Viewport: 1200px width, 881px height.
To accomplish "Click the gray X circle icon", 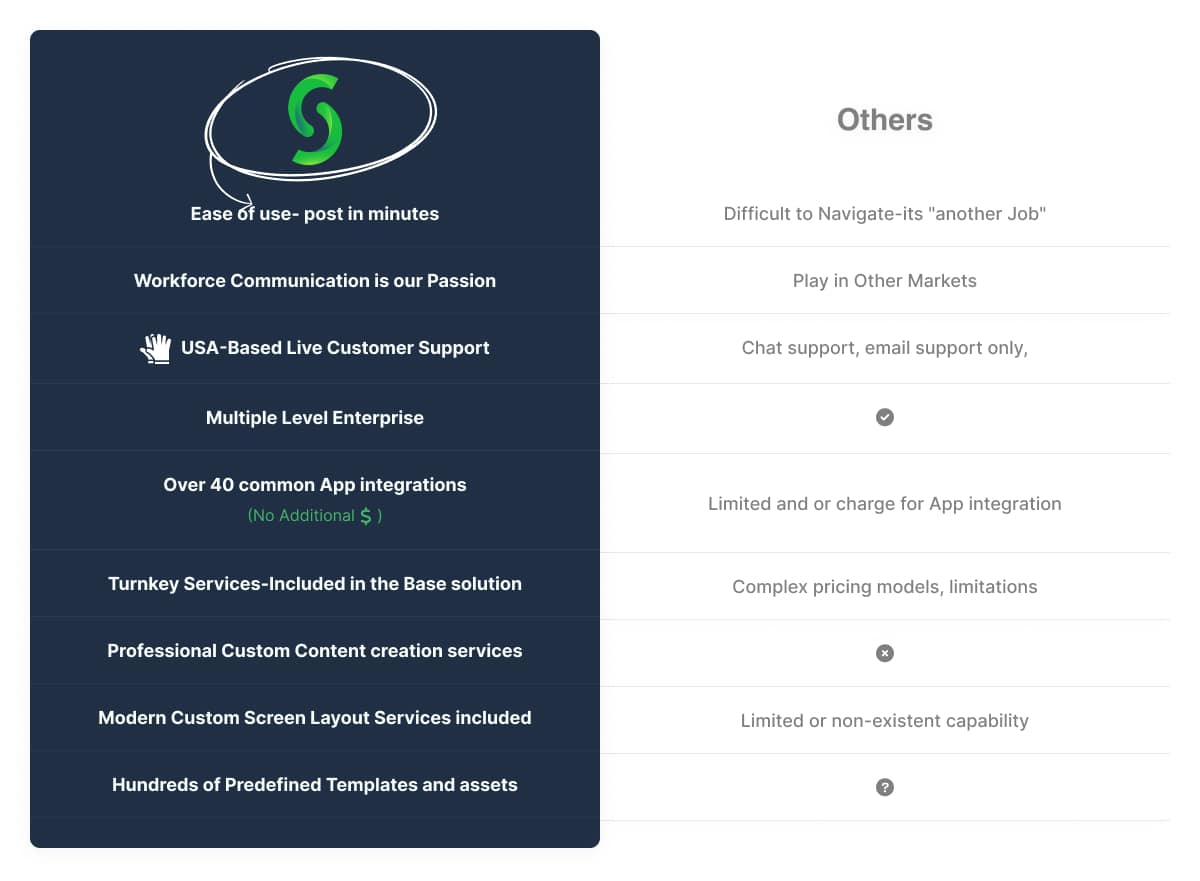I will [885, 653].
